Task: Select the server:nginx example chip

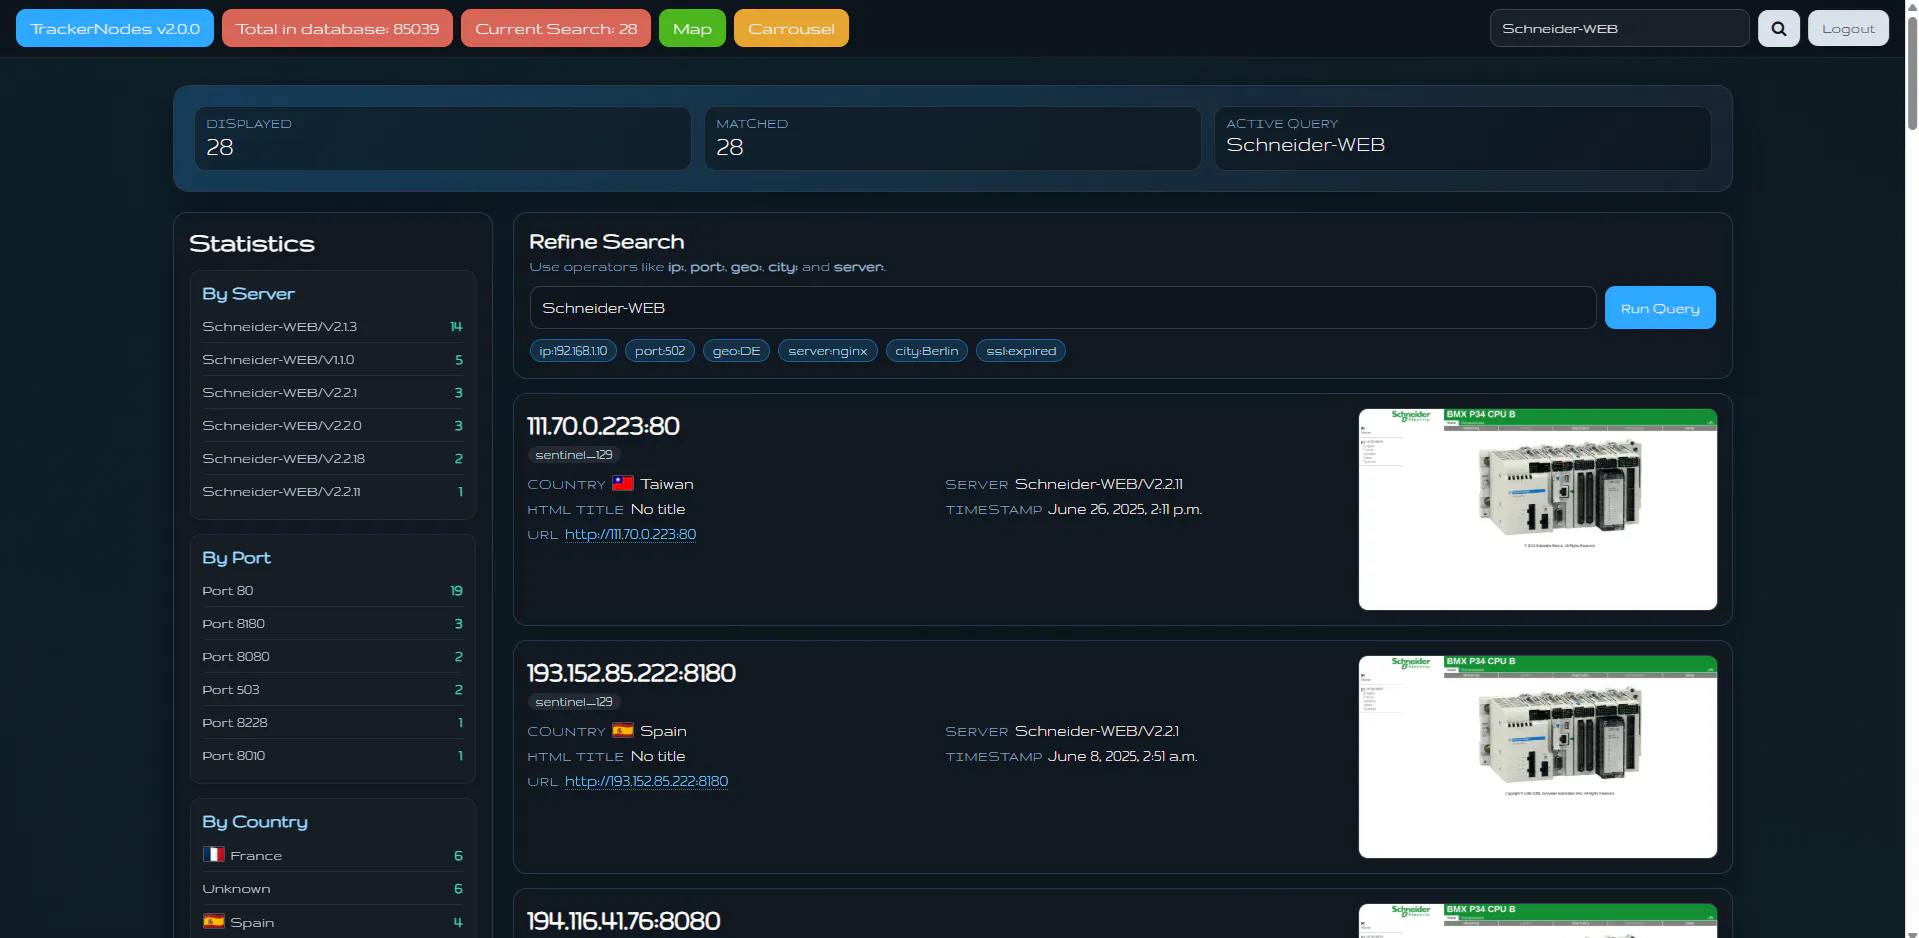Action: (x=828, y=351)
